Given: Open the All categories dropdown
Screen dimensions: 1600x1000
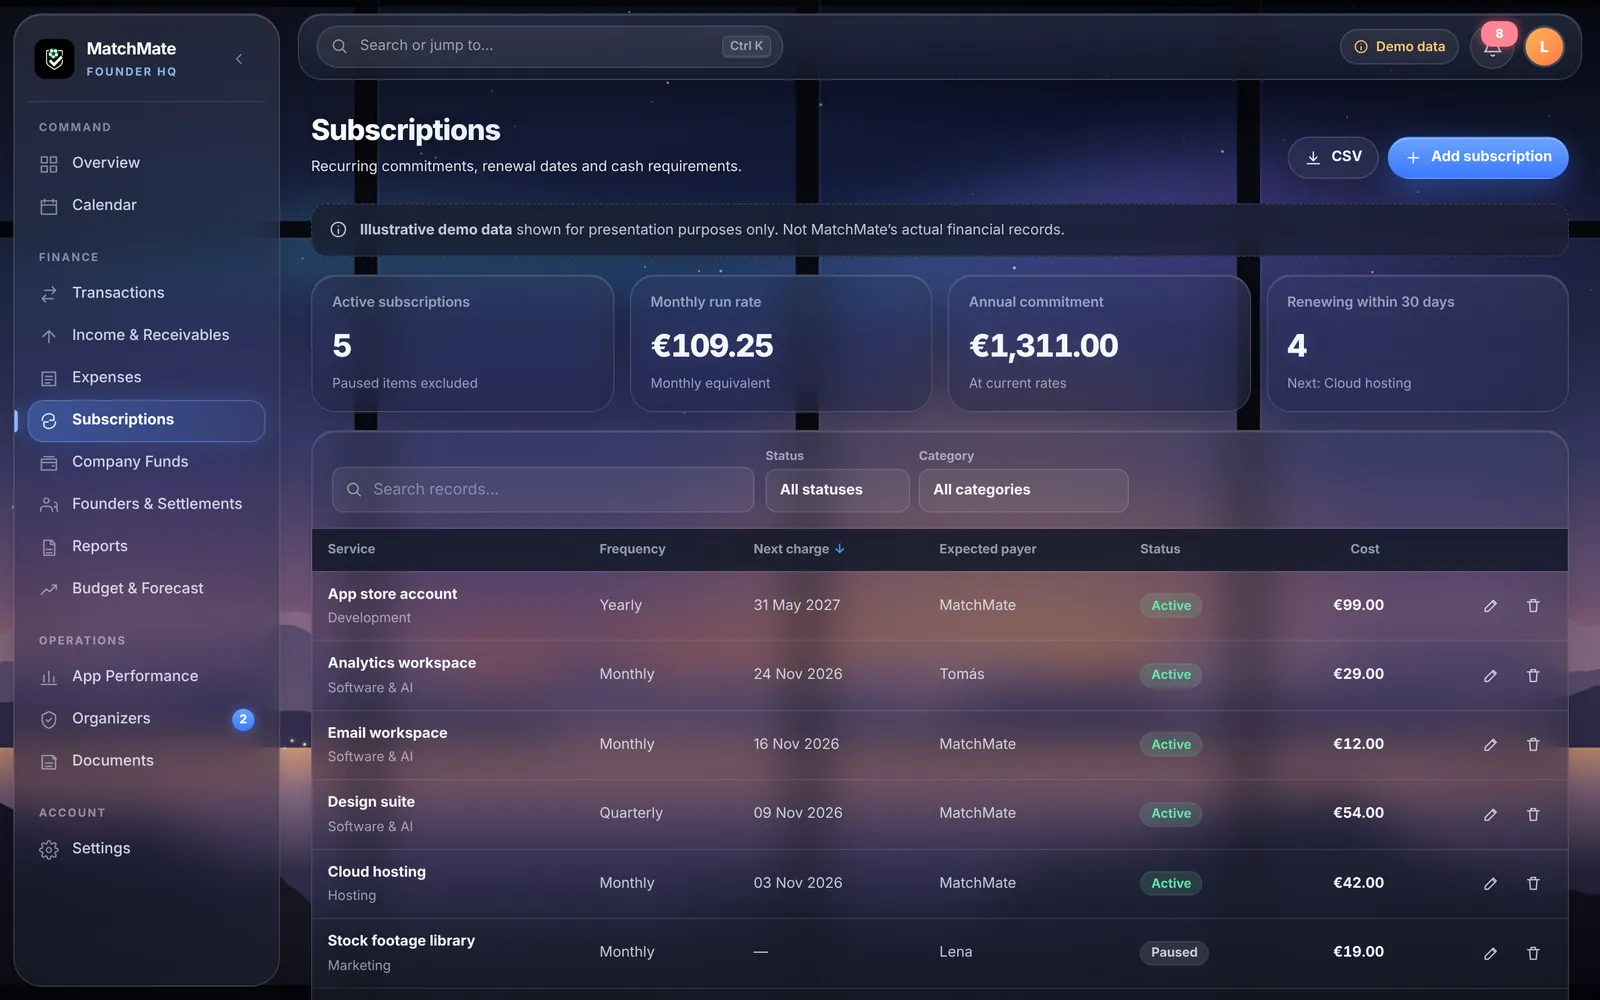Looking at the screenshot, I should [x=1023, y=490].
